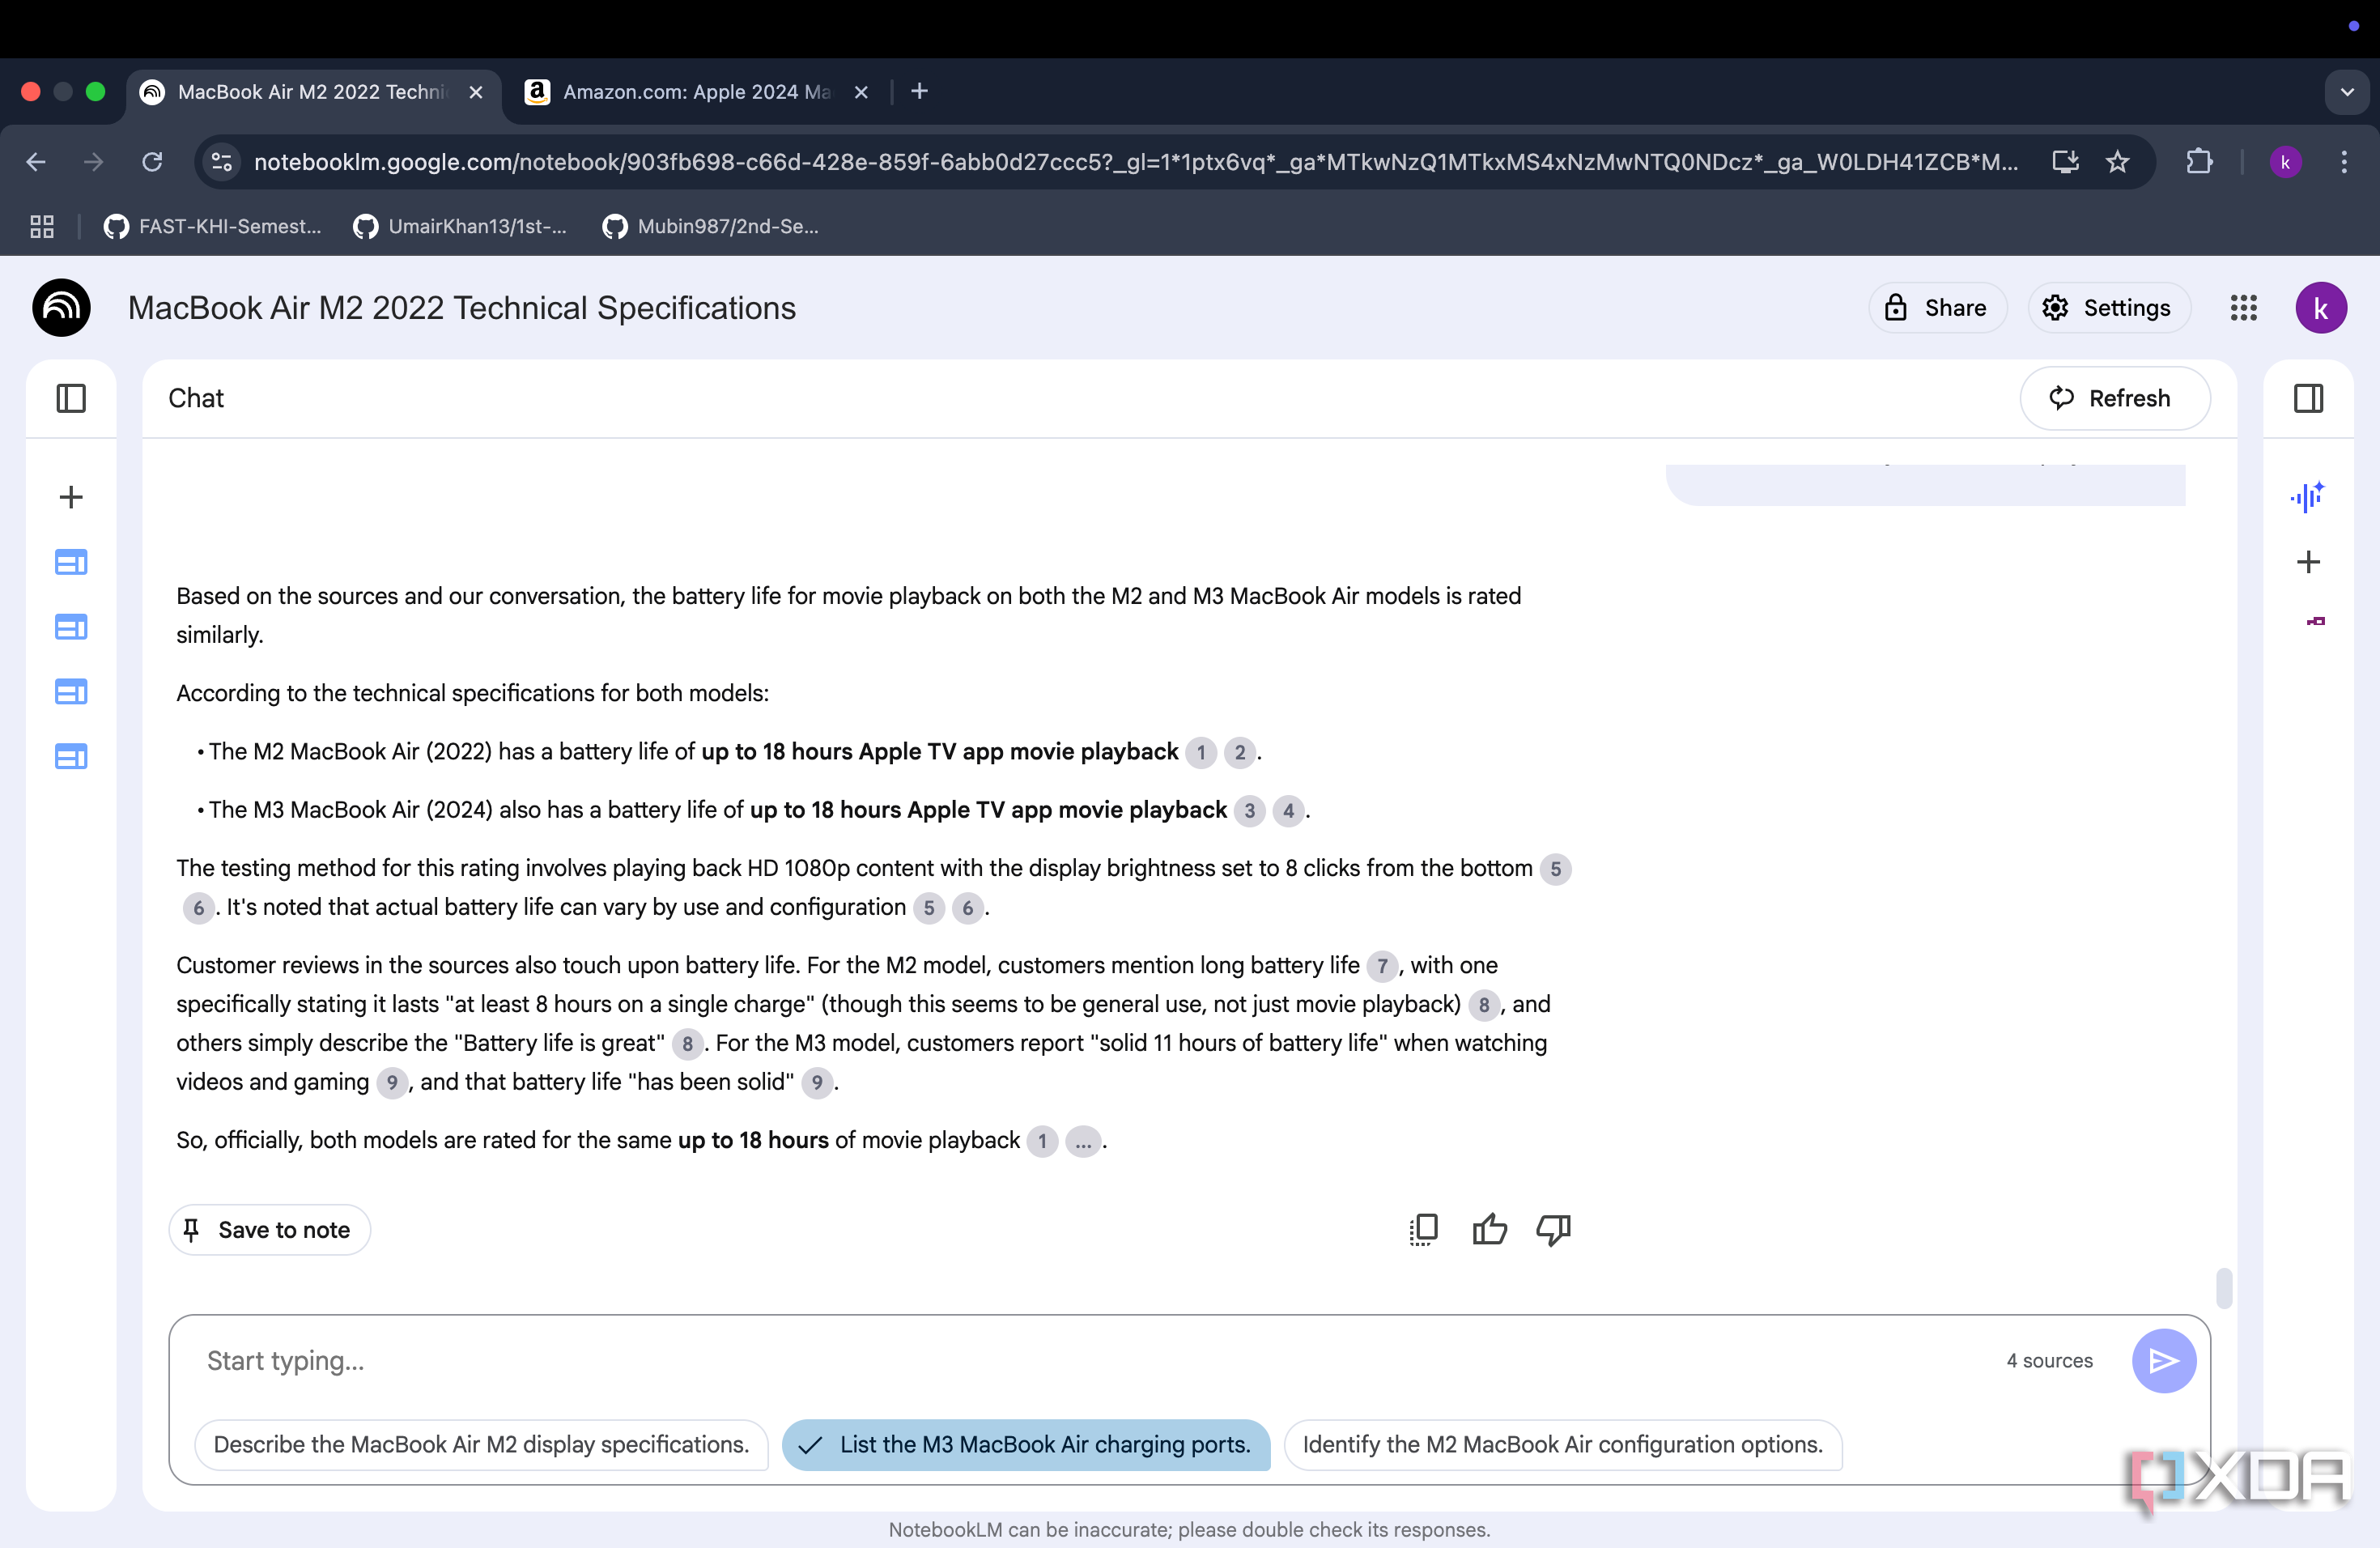Open the audio overview sparkle icon
Screen dimensions: 2380x1548
2308,496
